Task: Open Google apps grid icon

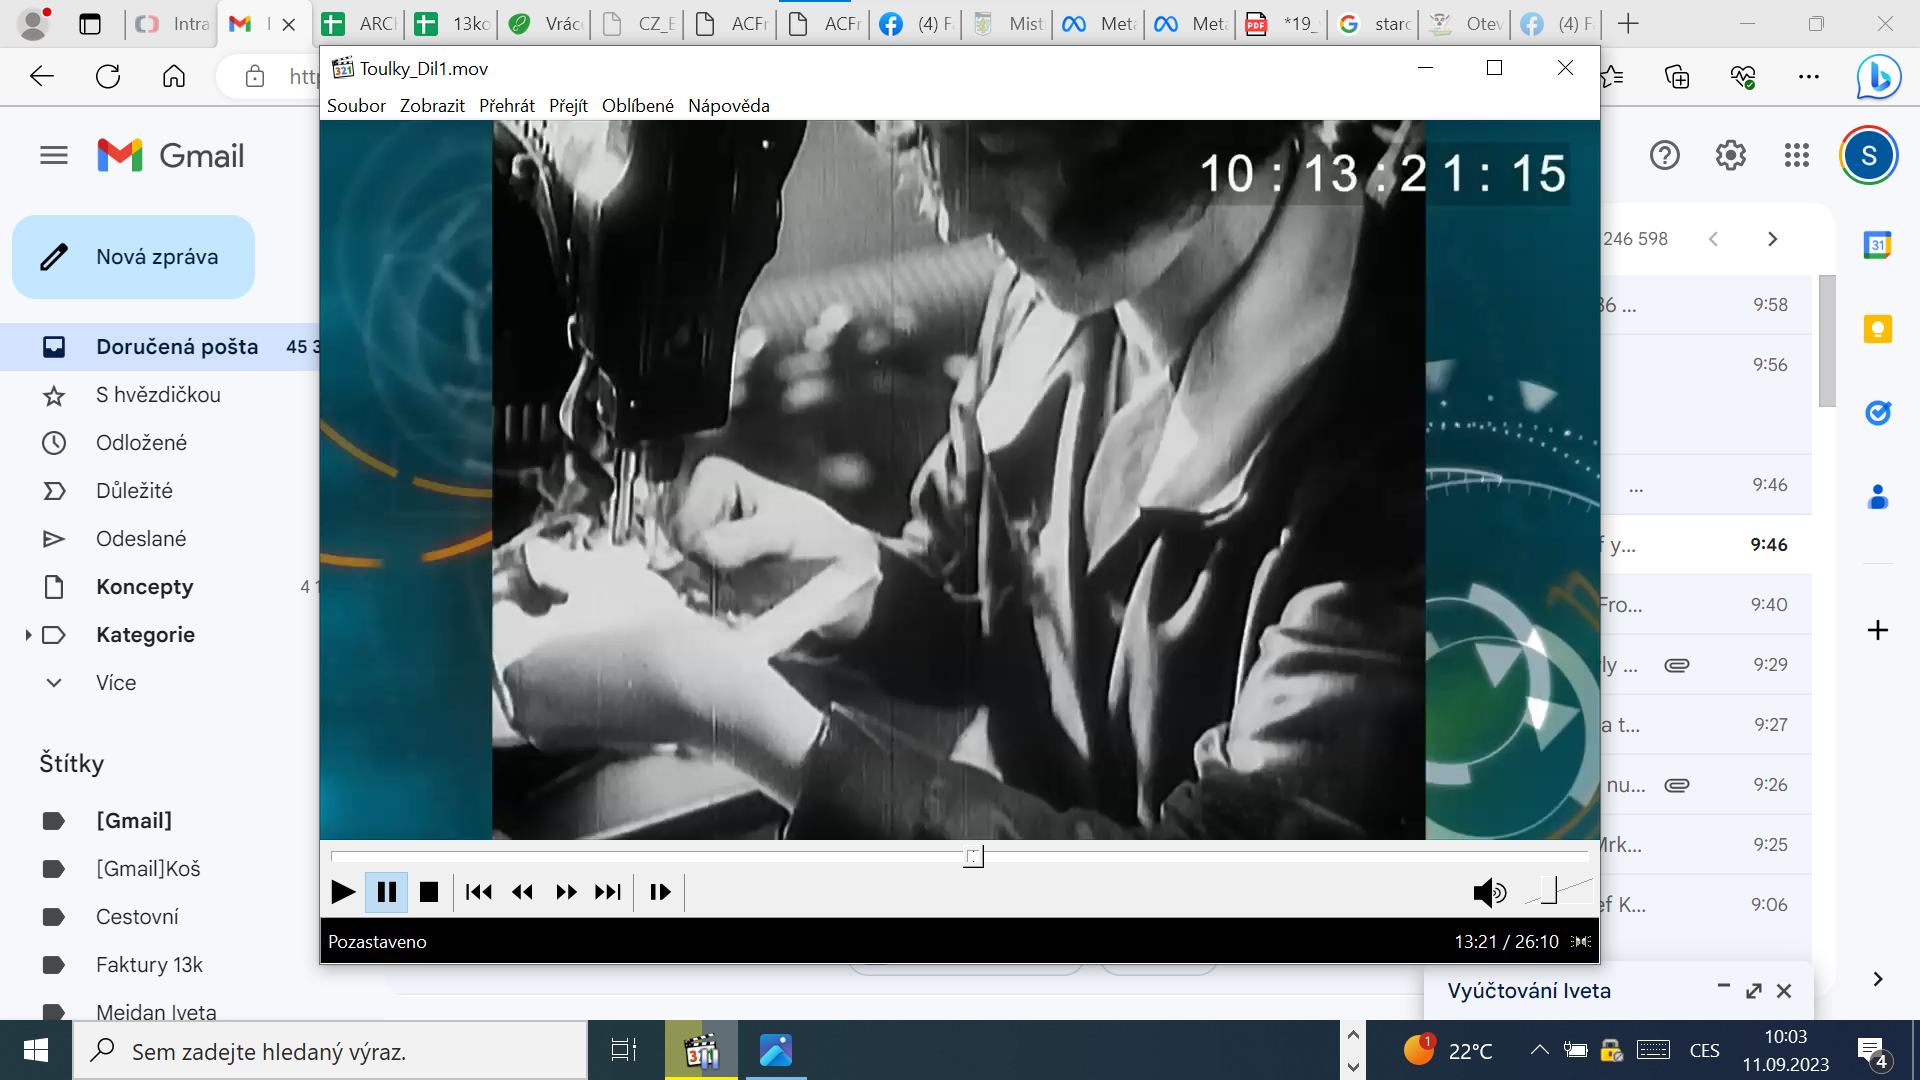Action: [1797, 155]
